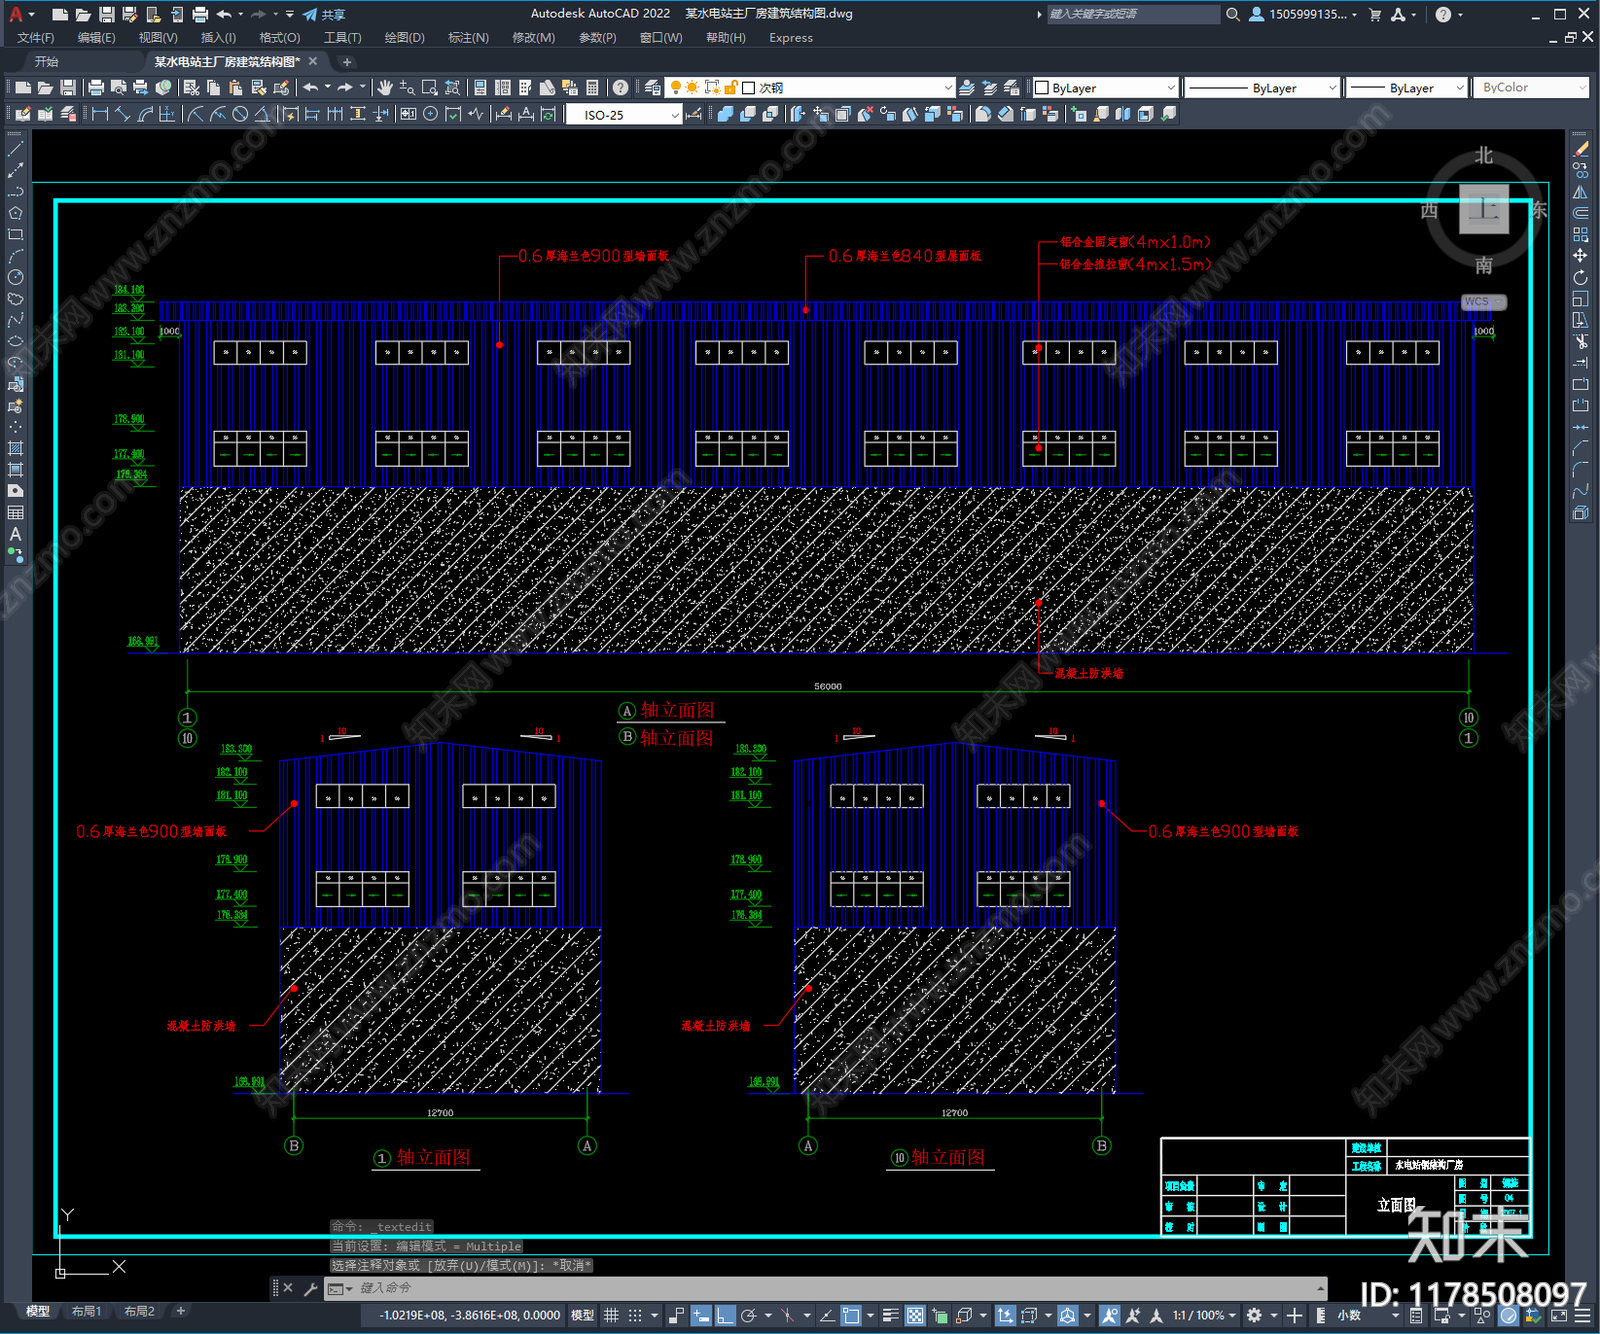The width and height of the screenshot is (1600, 1334).
Task: Toggle Polar tracking in the status bar
Action: [748, 1315]
